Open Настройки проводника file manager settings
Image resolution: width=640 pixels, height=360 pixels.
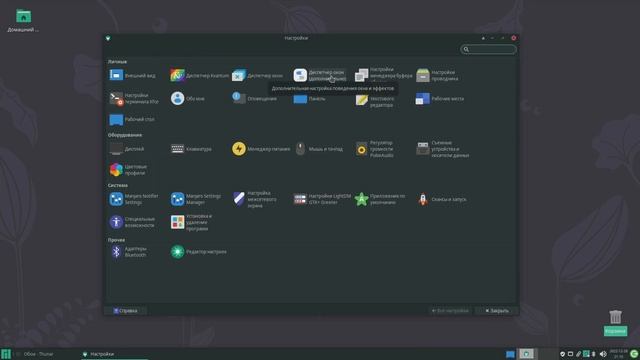click(x=438, y=76)
